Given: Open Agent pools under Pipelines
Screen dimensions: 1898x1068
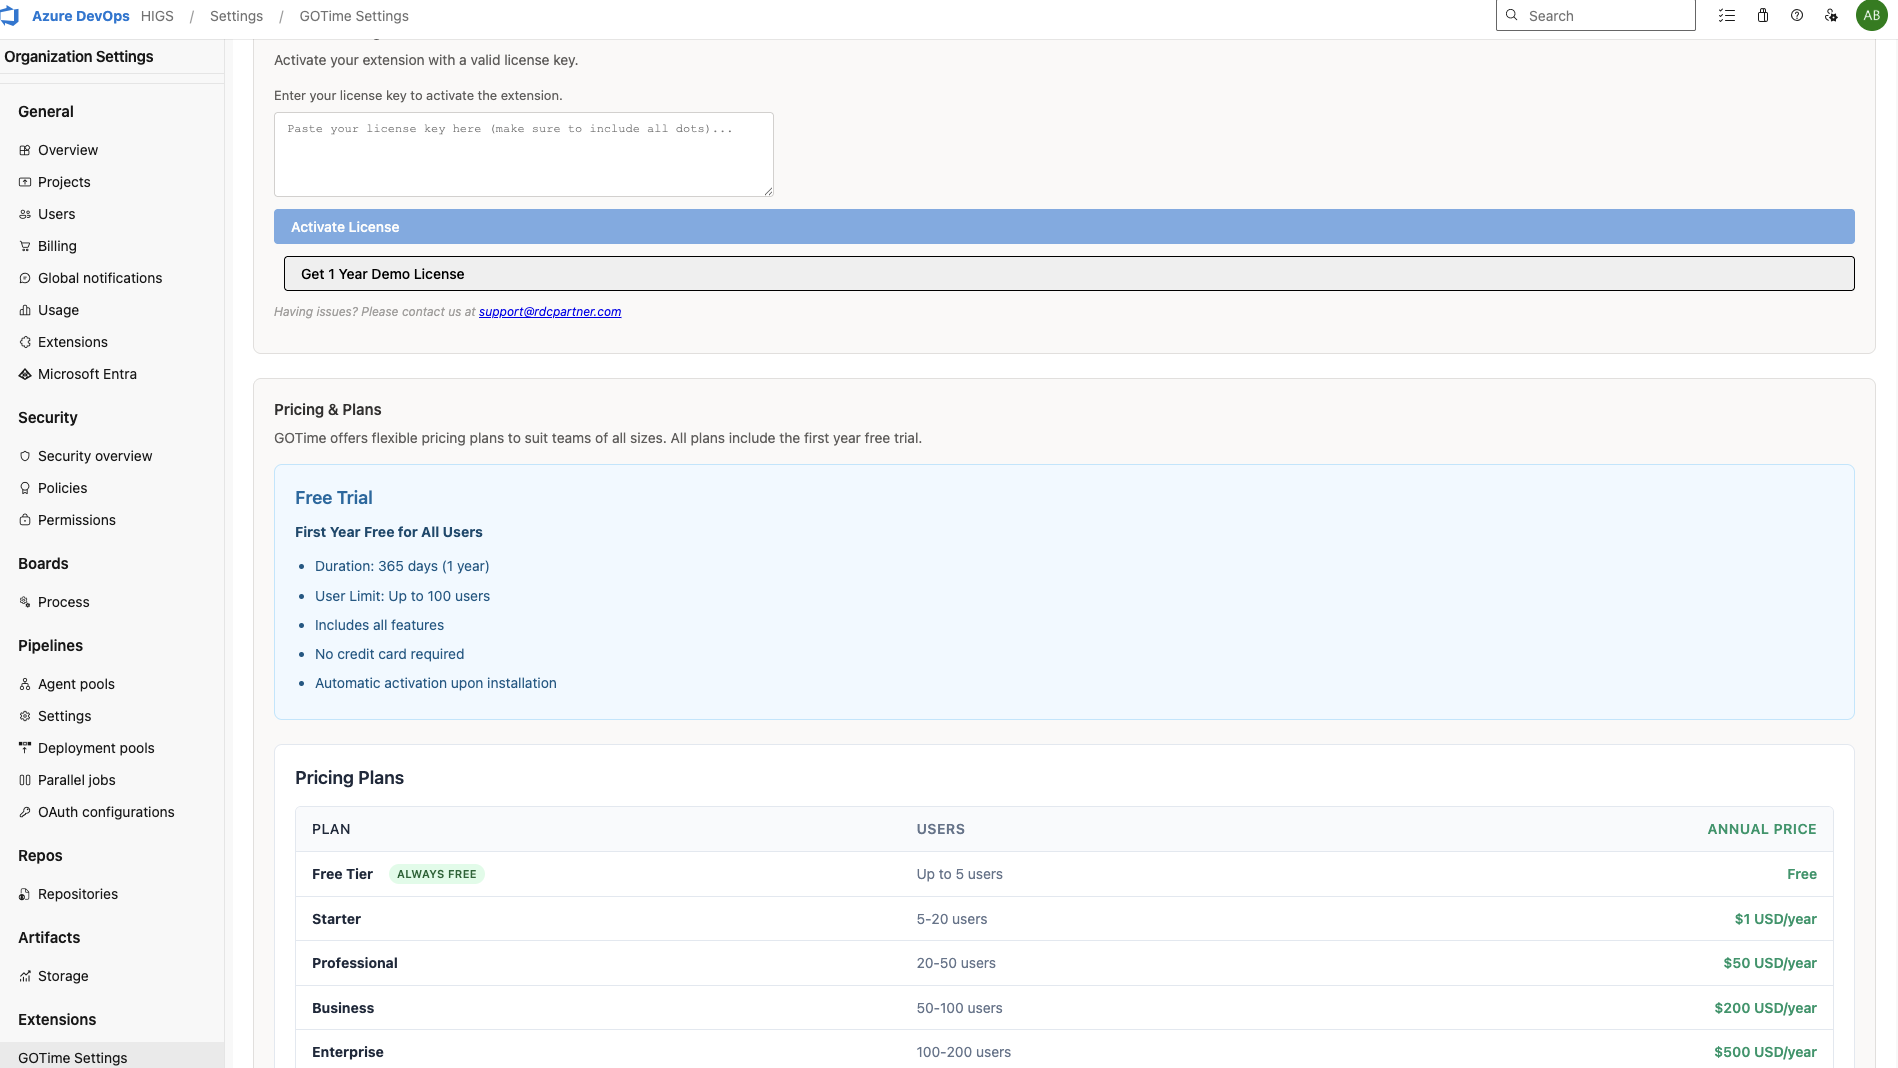Looking at the screenshot, I should point(76,684).
